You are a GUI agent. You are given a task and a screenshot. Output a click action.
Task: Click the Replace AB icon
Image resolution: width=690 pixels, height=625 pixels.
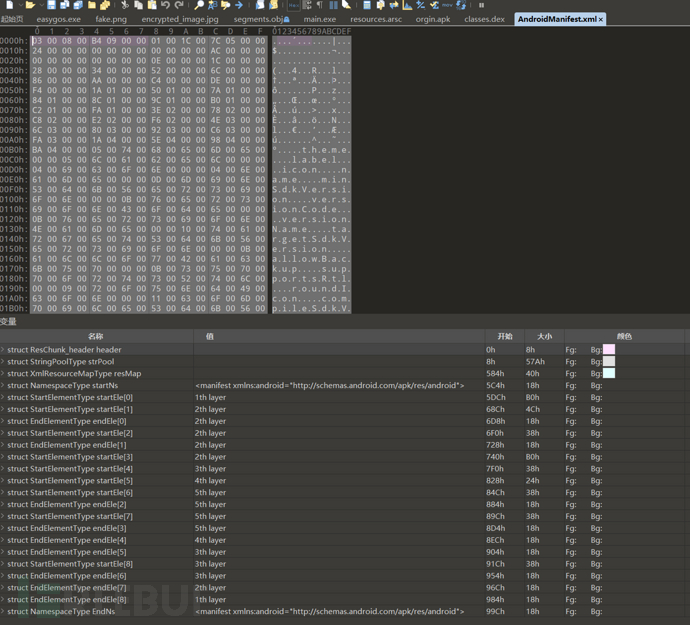click(213, 5)
